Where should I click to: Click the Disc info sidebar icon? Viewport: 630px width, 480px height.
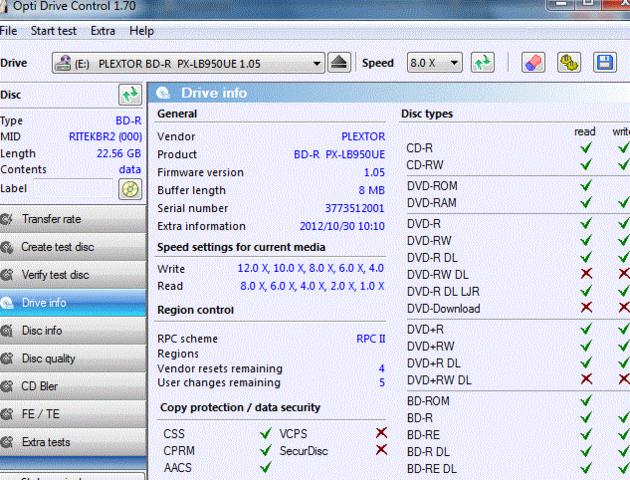pos(6,331)
